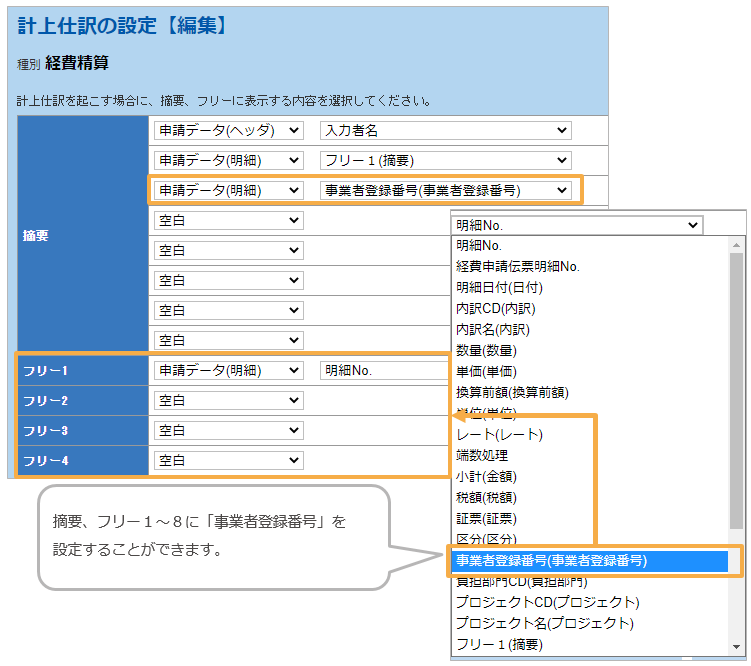751x666 pixels.
Task: Open the フリー2 row 空白 dropdown
Action: tap(228, 400)
